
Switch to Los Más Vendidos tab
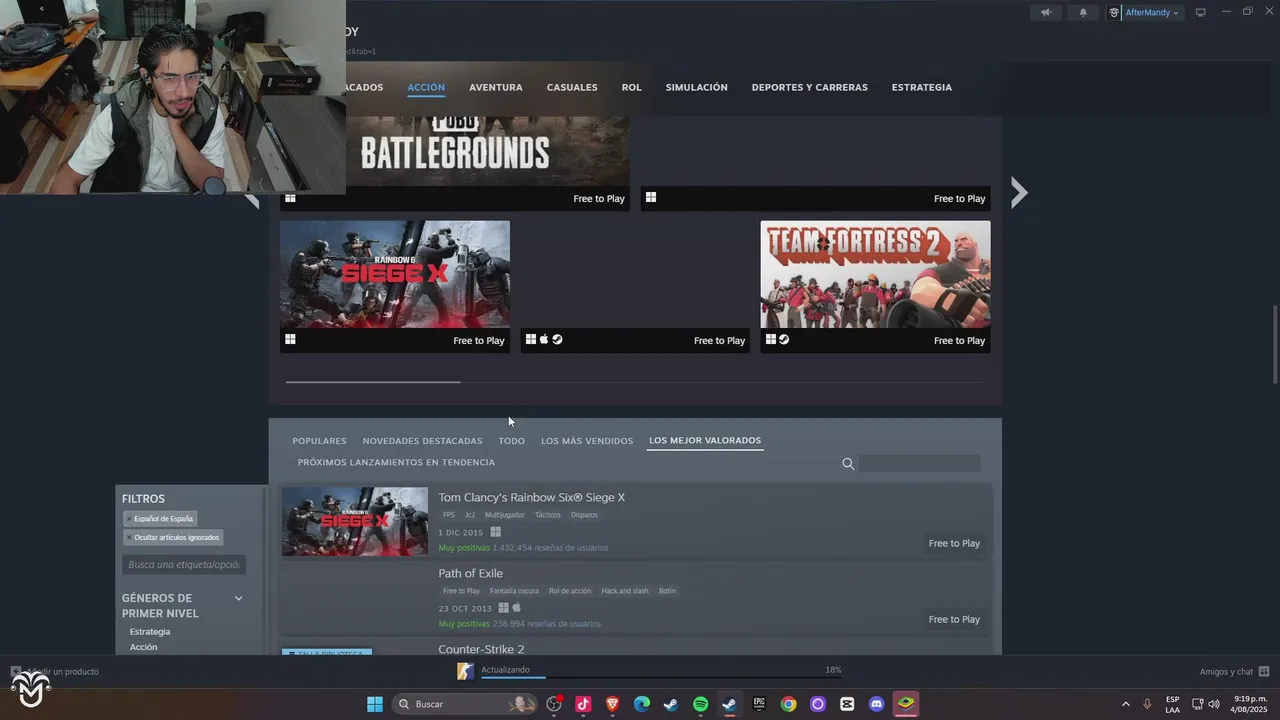click(x=587, y=441)
